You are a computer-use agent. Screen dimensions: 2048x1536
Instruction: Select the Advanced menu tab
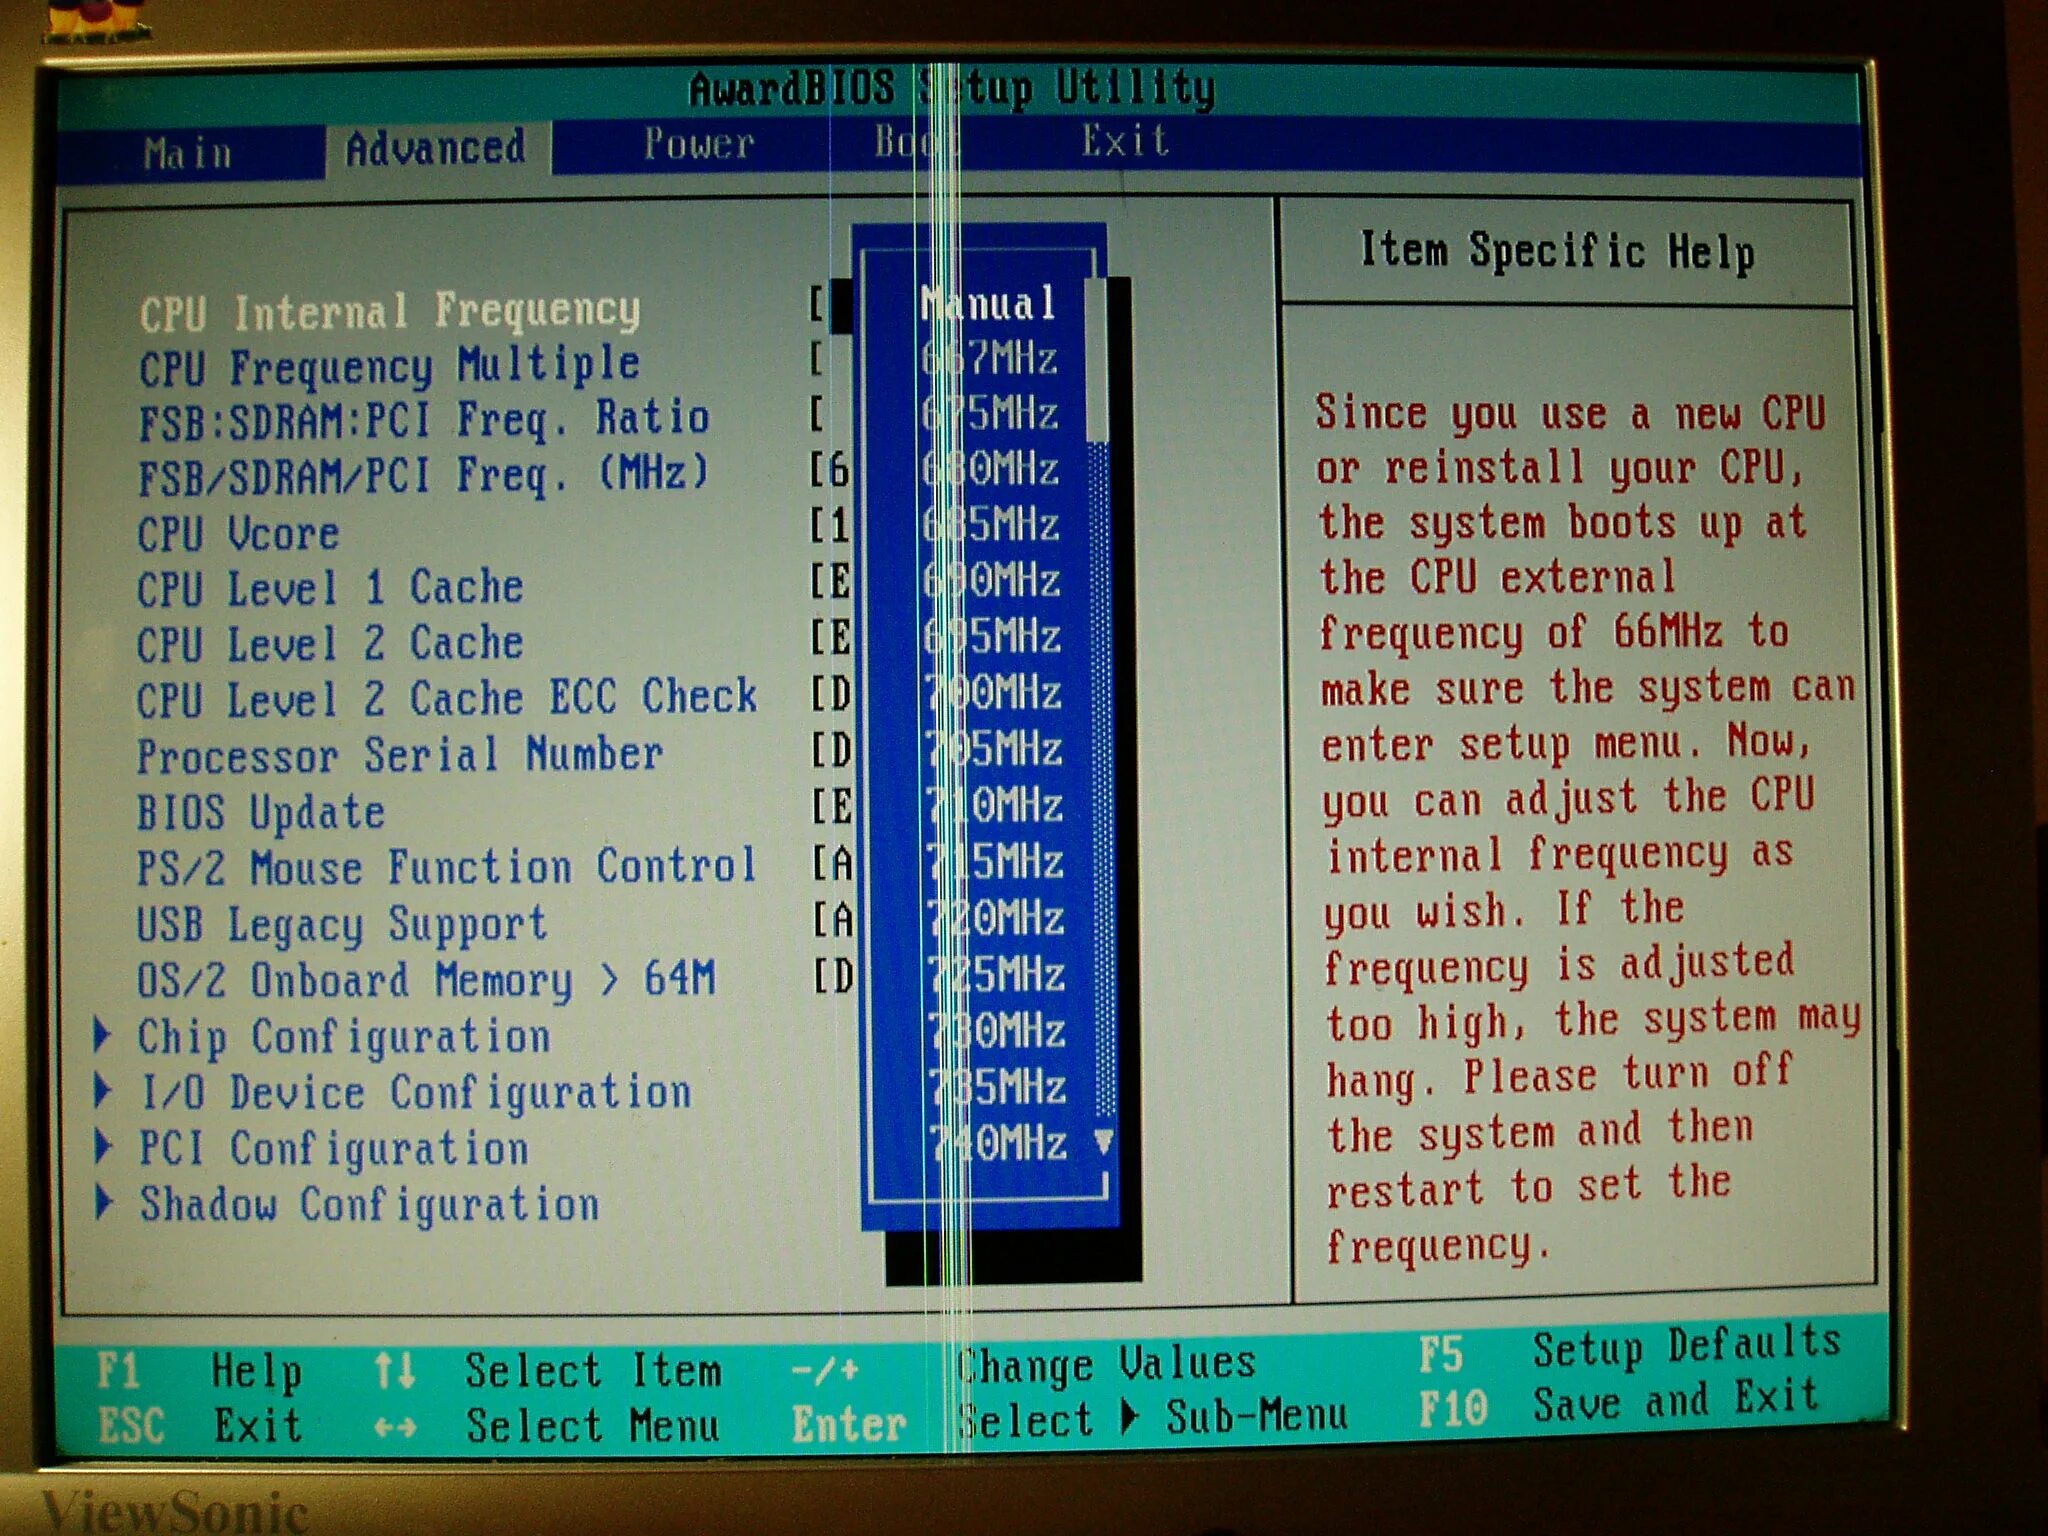pos(436,149)
